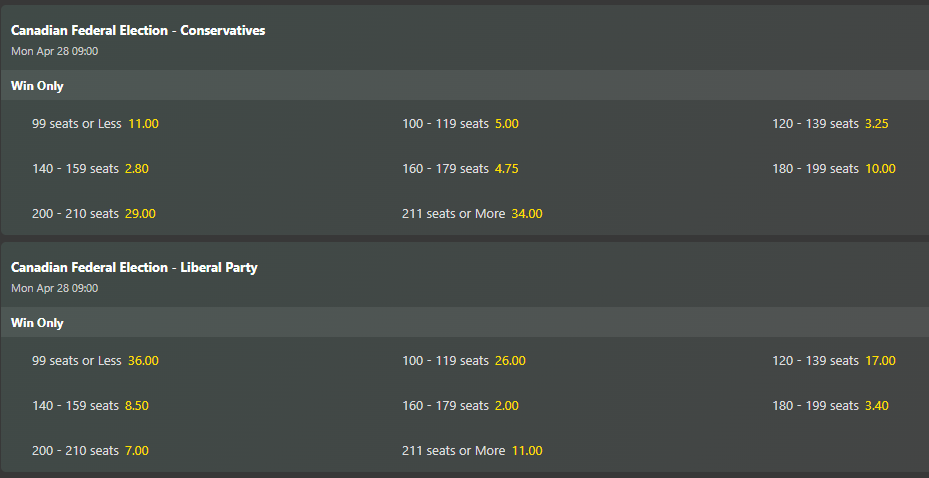This screenshot has height=478, width=929.
Task: Add Liberal Party 140 - 159 seats at 8.50
Action: 136,406
